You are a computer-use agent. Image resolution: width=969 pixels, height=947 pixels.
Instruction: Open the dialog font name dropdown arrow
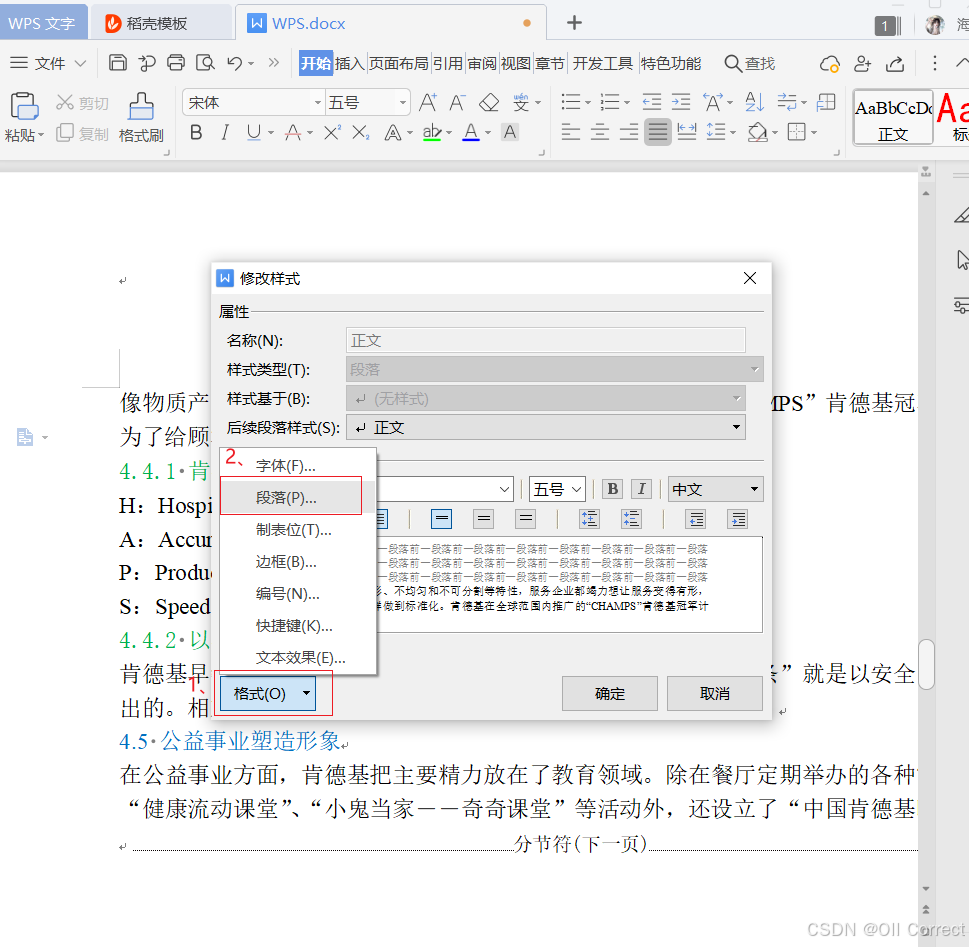[x=504, y=489]
